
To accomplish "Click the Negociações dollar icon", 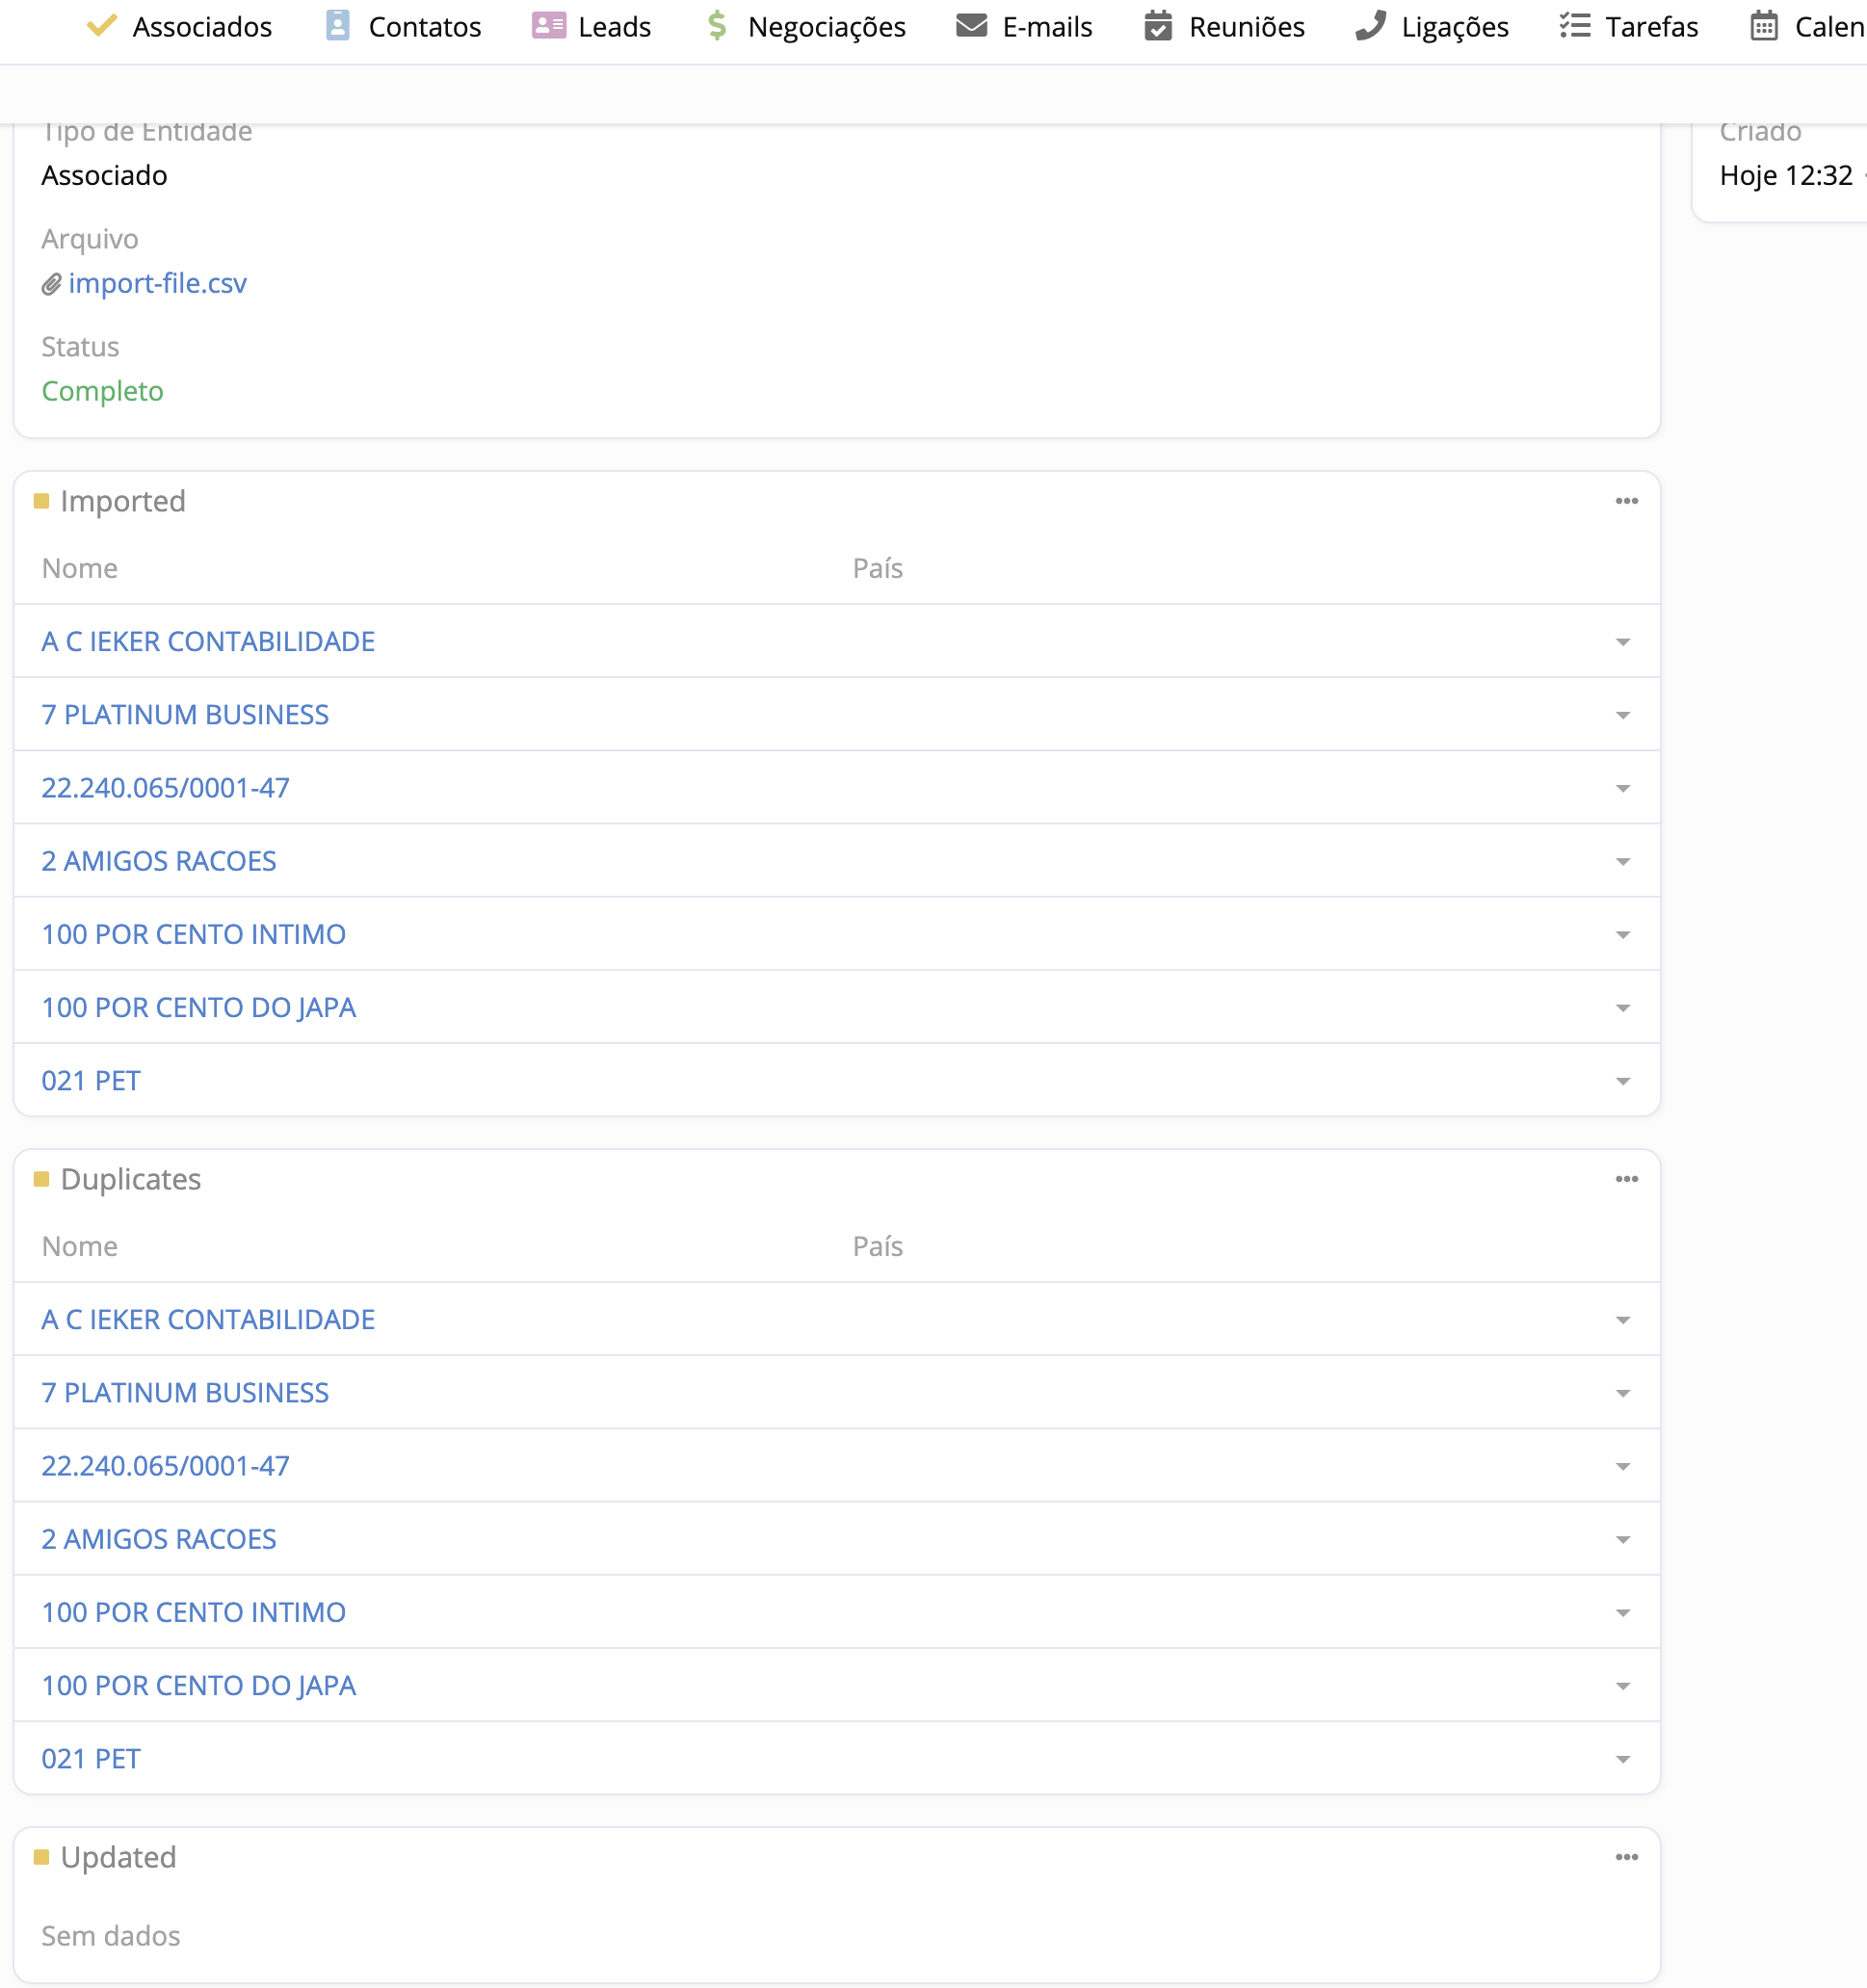I will [x=716, y=26].
